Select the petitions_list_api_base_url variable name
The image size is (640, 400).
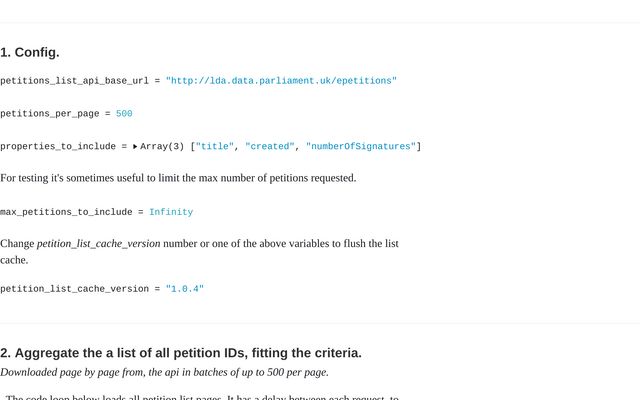tap(74, 80)
